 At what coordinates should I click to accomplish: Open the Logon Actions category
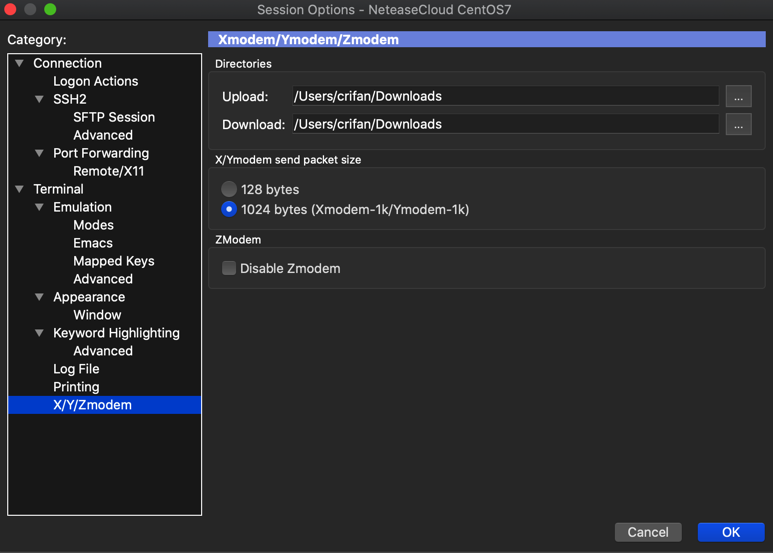(x=95, y=81)
